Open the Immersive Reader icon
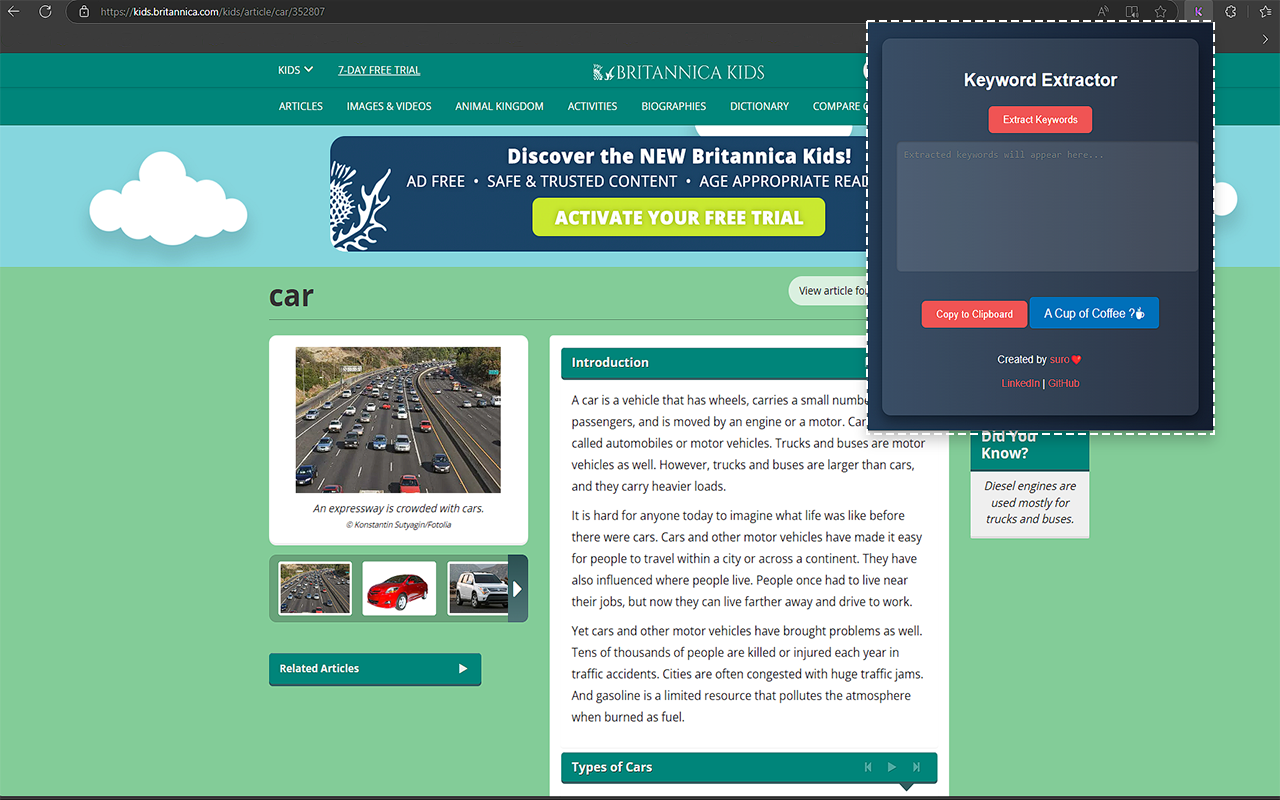This screenshot has height=800, width=1280. (x=1132, y=12)
